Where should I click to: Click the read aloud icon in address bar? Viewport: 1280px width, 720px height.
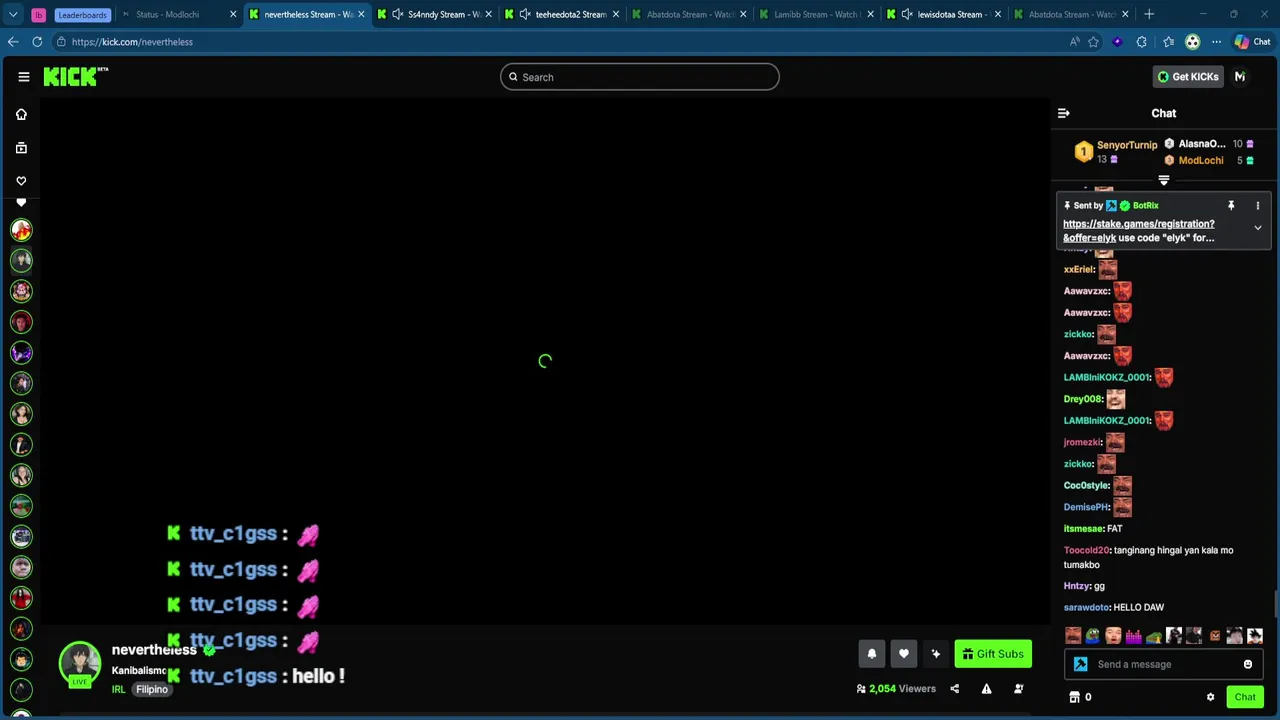point(1074,42)
